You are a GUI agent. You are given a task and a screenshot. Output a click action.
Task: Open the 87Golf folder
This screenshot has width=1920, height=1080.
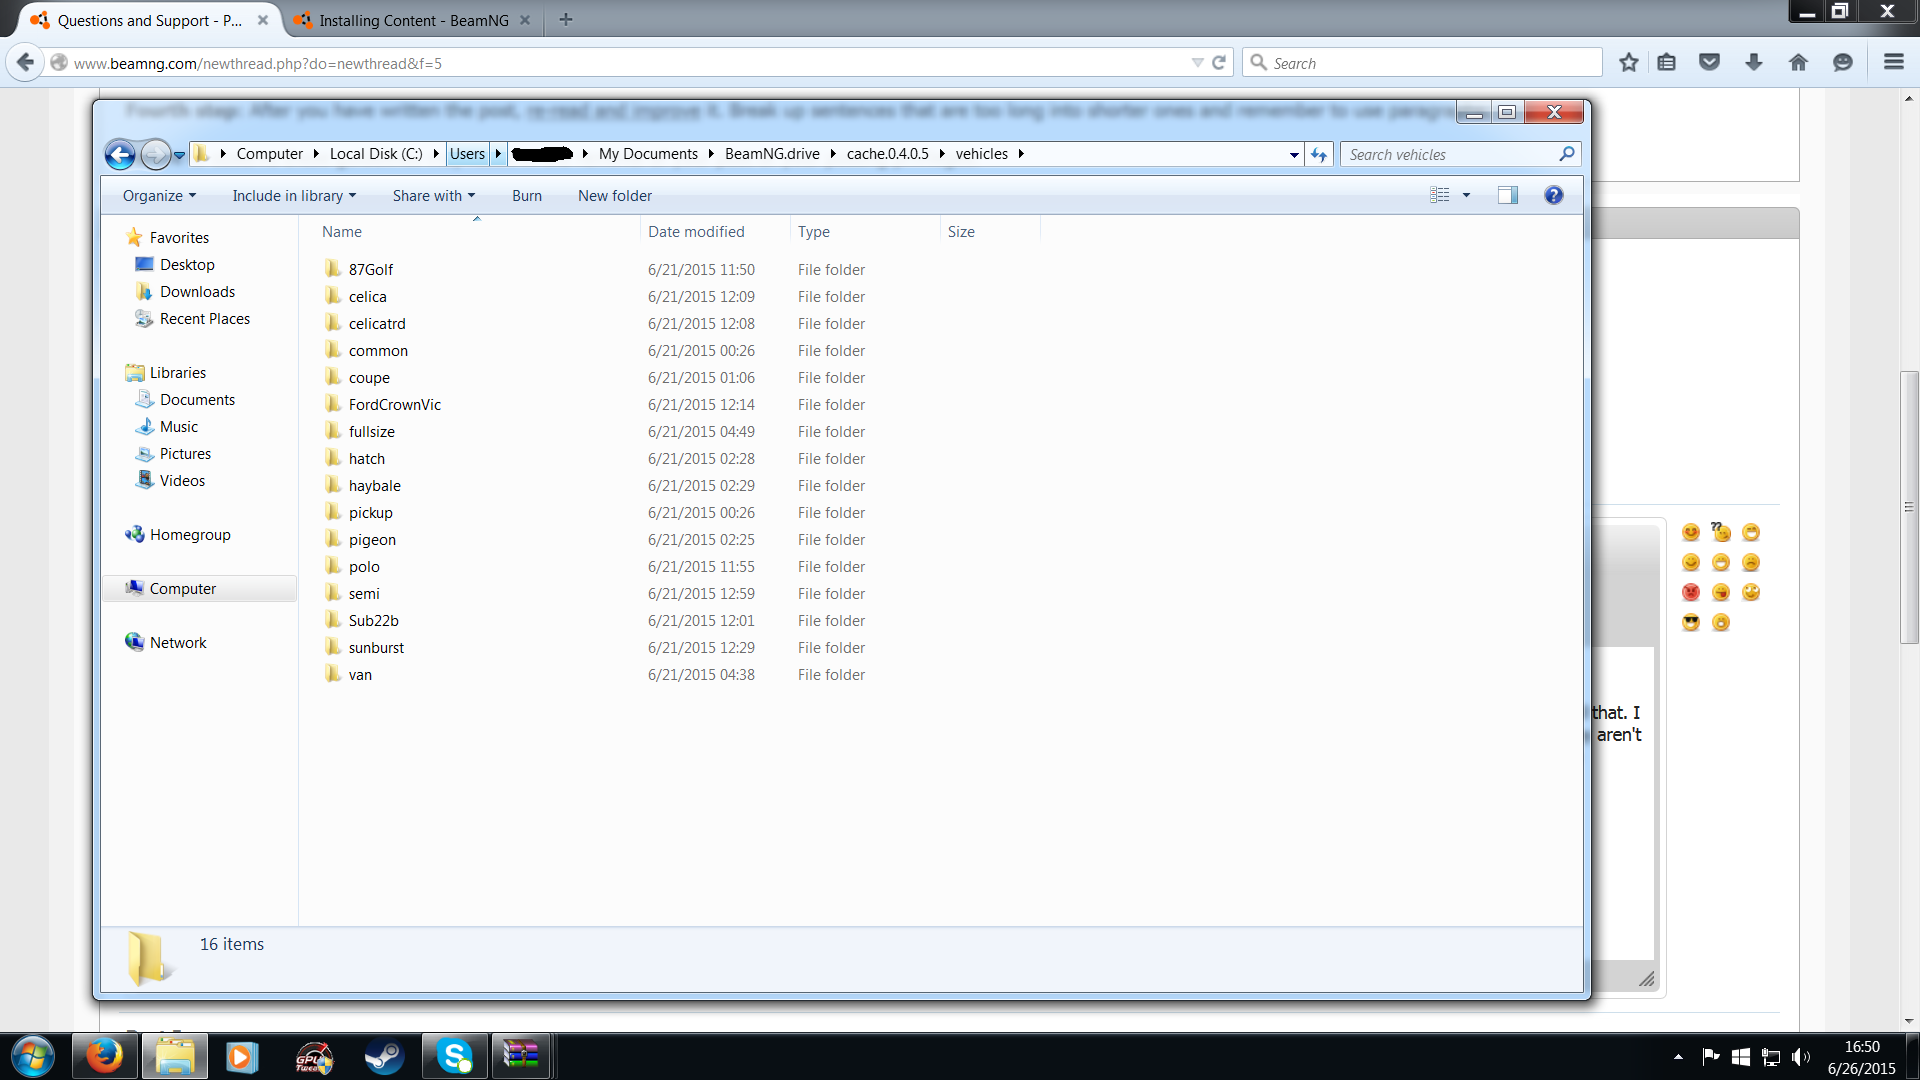coord(371,270)
